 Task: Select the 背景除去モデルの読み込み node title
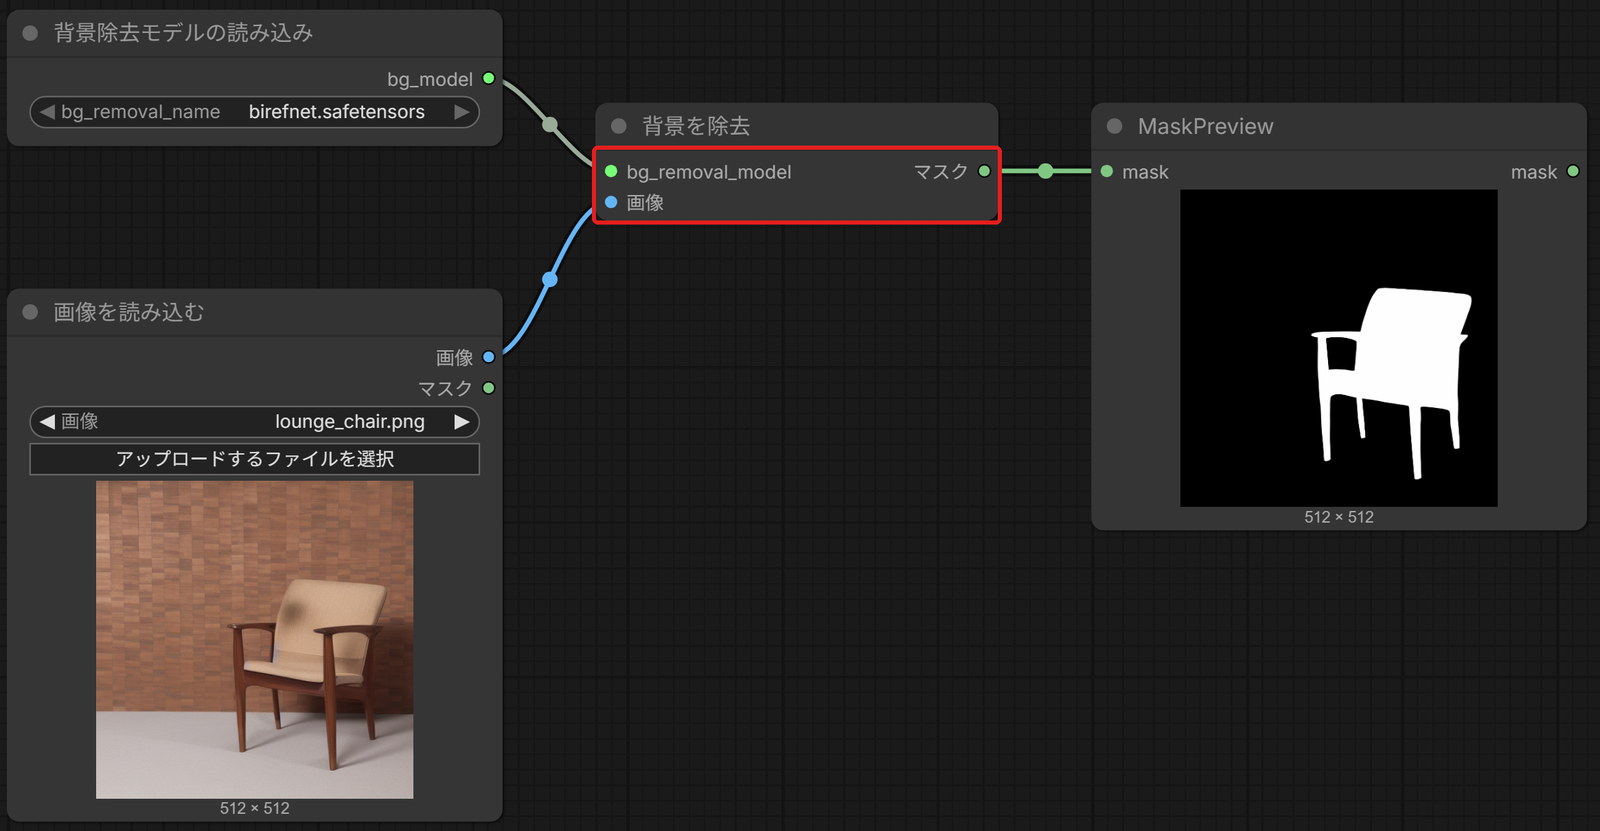[x=183, y=33]
